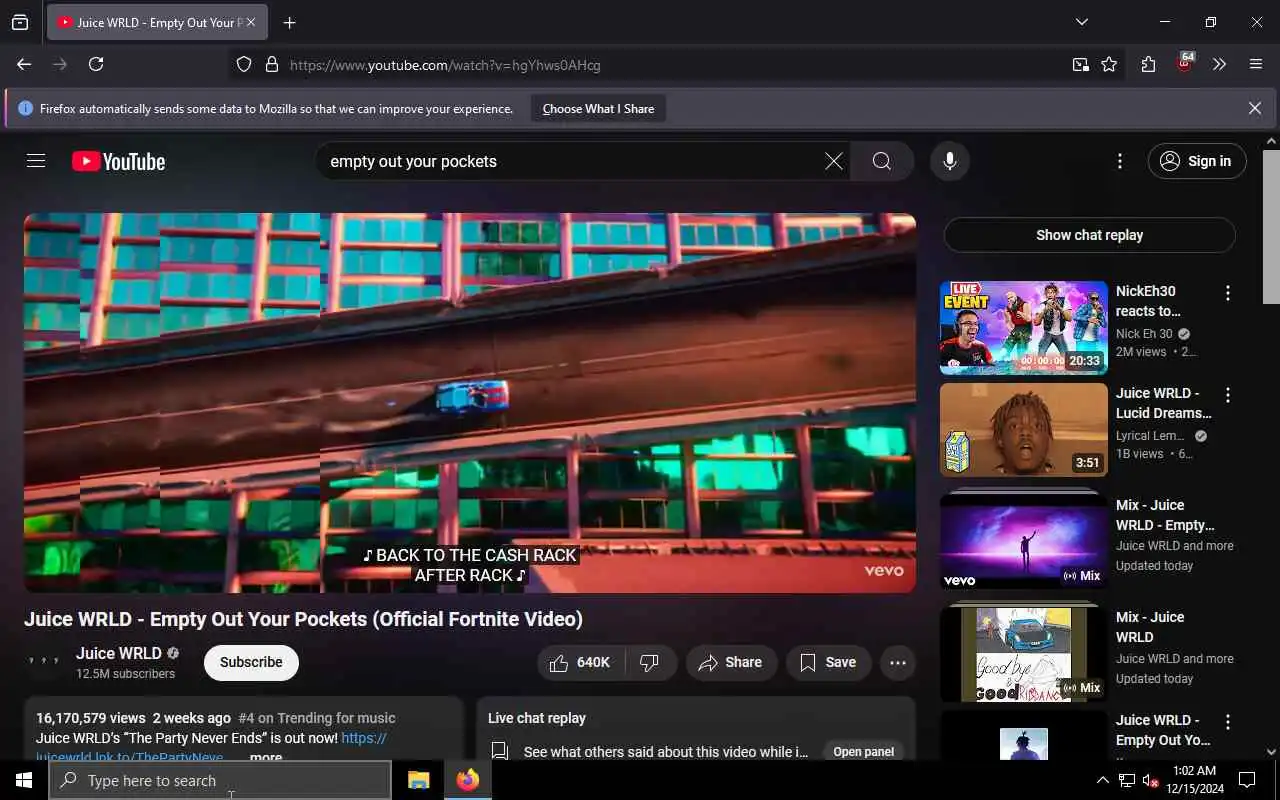Screen dimensions: 1280x800
Task: Click #4 on Trending for music text
Action: tap(316, 718)
